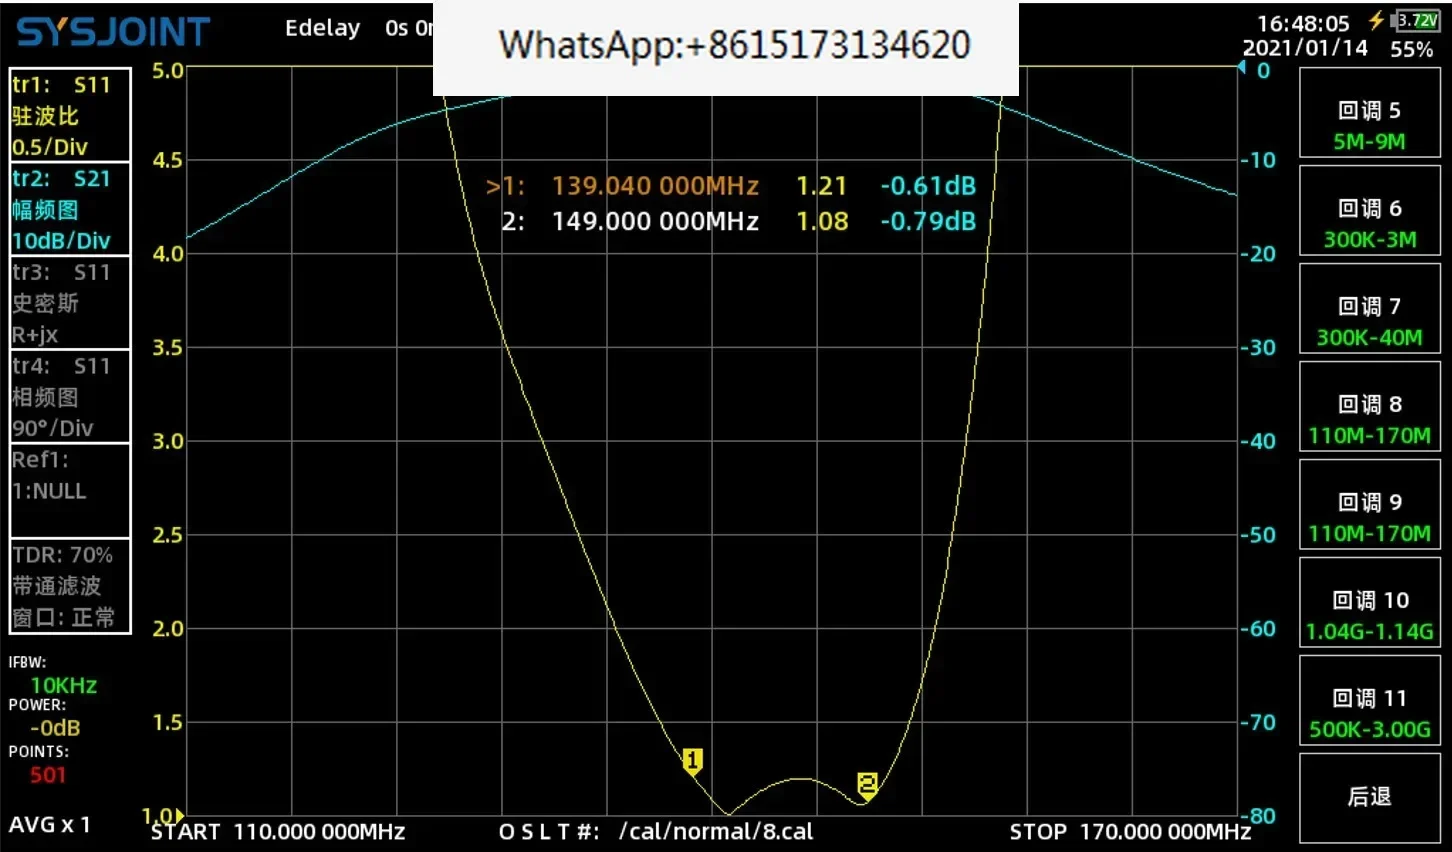Click the AVG x 1 setting
Image resolution: width=1452 pixels, height=852 pixels.
(x=50, y=825)
